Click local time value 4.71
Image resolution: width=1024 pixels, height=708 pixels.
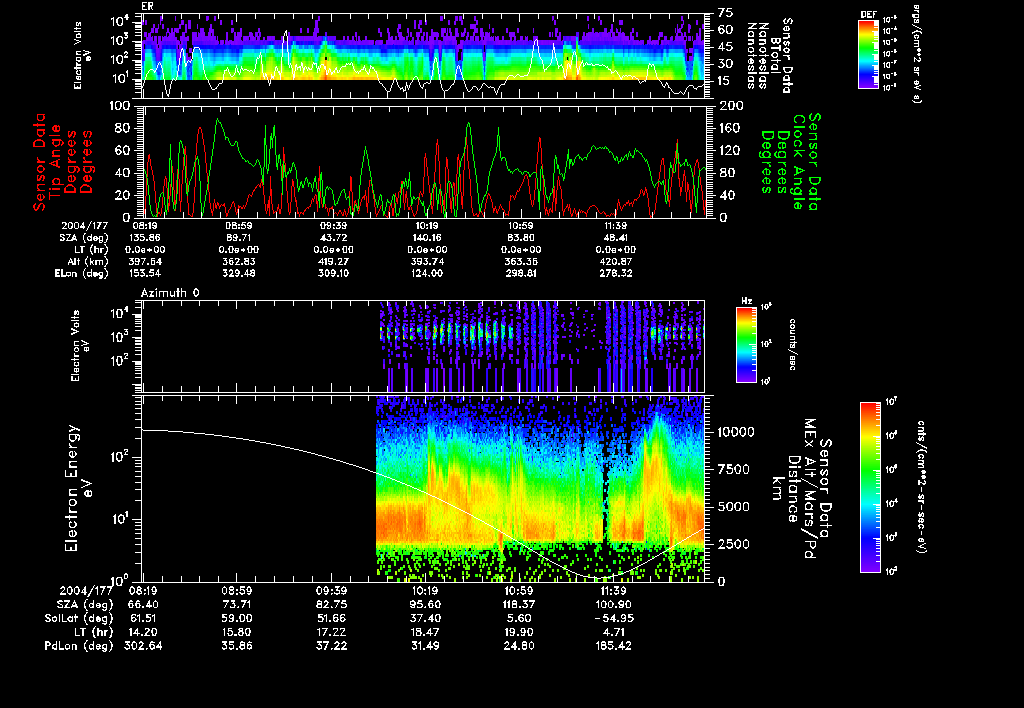[x=613, y=632]
